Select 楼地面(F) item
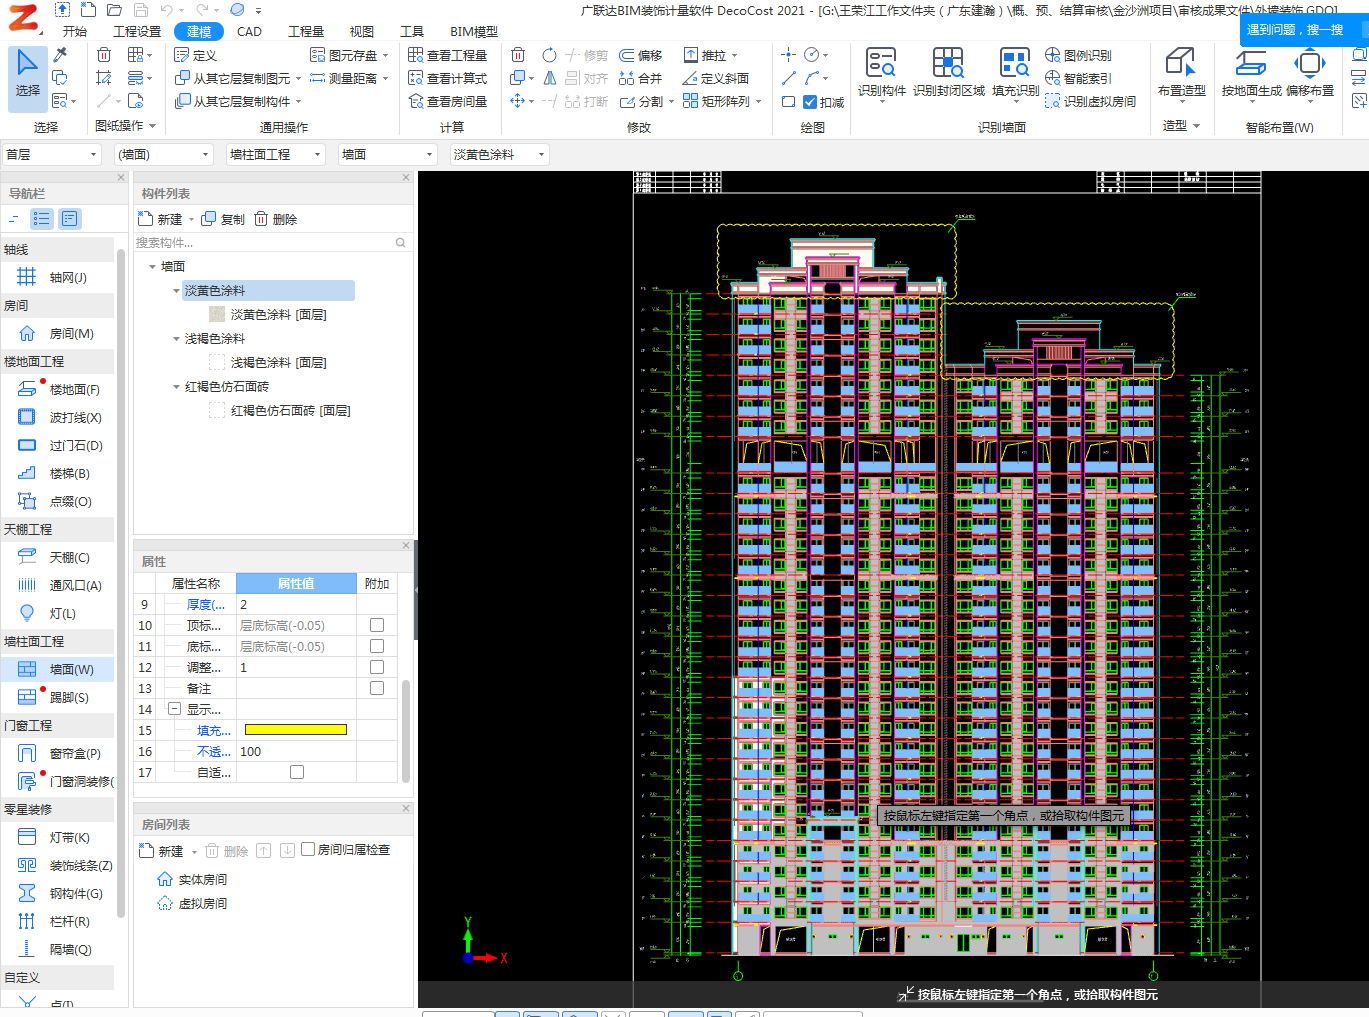1369x1017 pixels. click(x=58, y=389)
